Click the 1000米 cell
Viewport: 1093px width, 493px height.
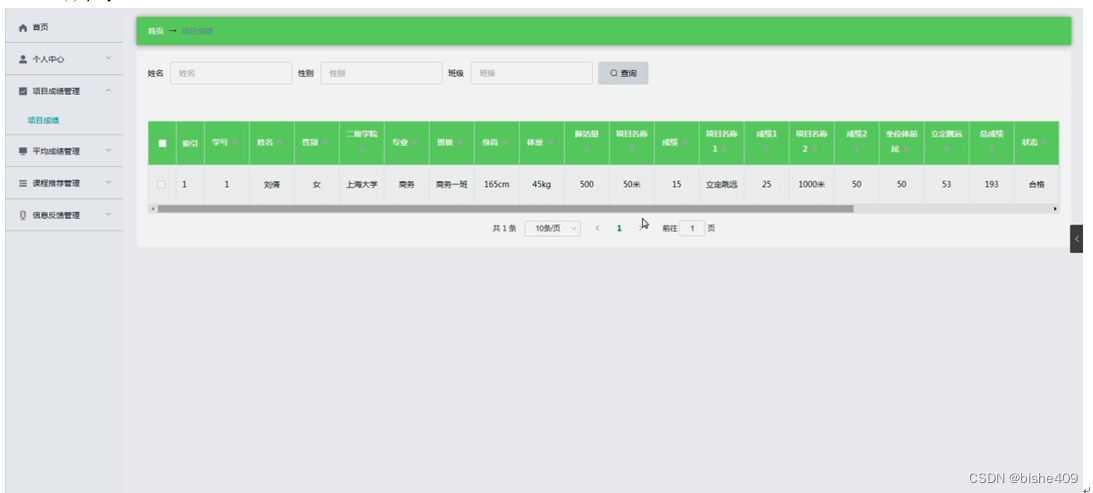(x=811, y=185)
